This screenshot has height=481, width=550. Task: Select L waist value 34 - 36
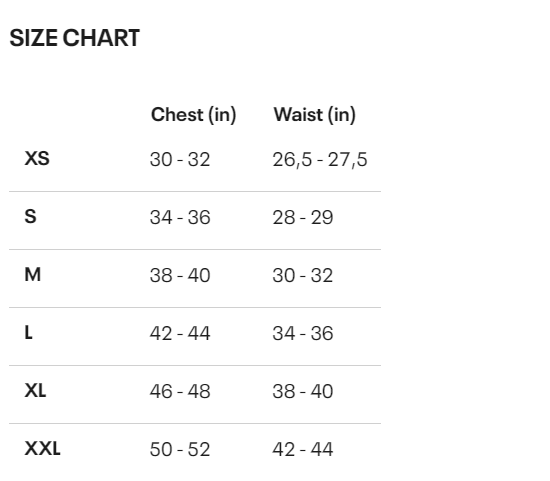click(303, 333)
